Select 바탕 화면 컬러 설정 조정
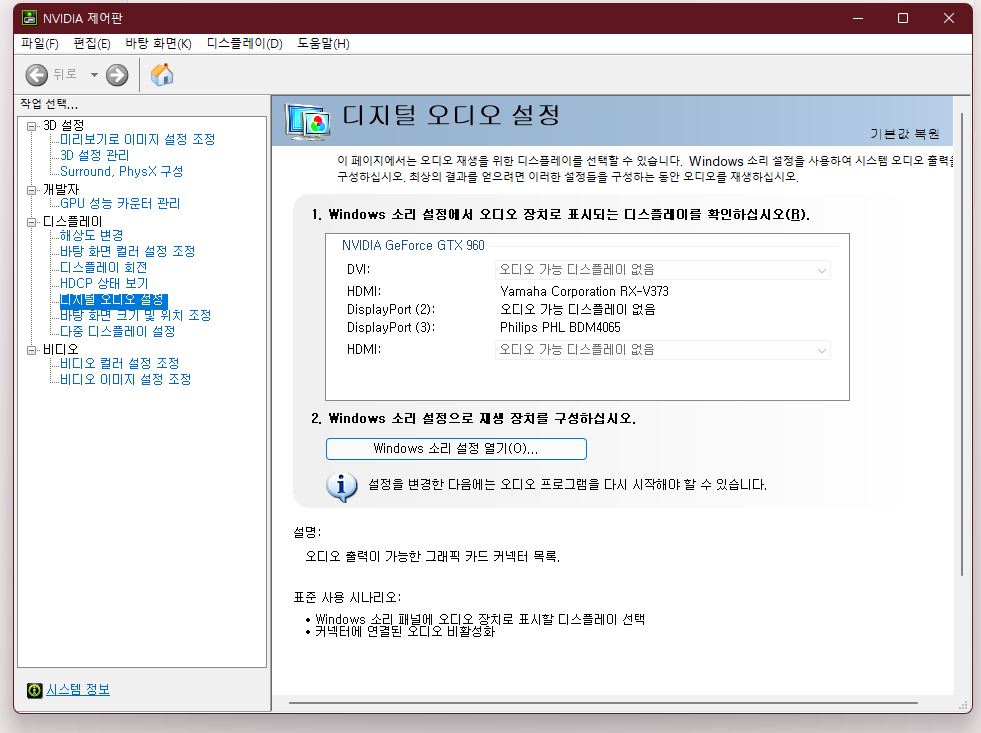 128,251
